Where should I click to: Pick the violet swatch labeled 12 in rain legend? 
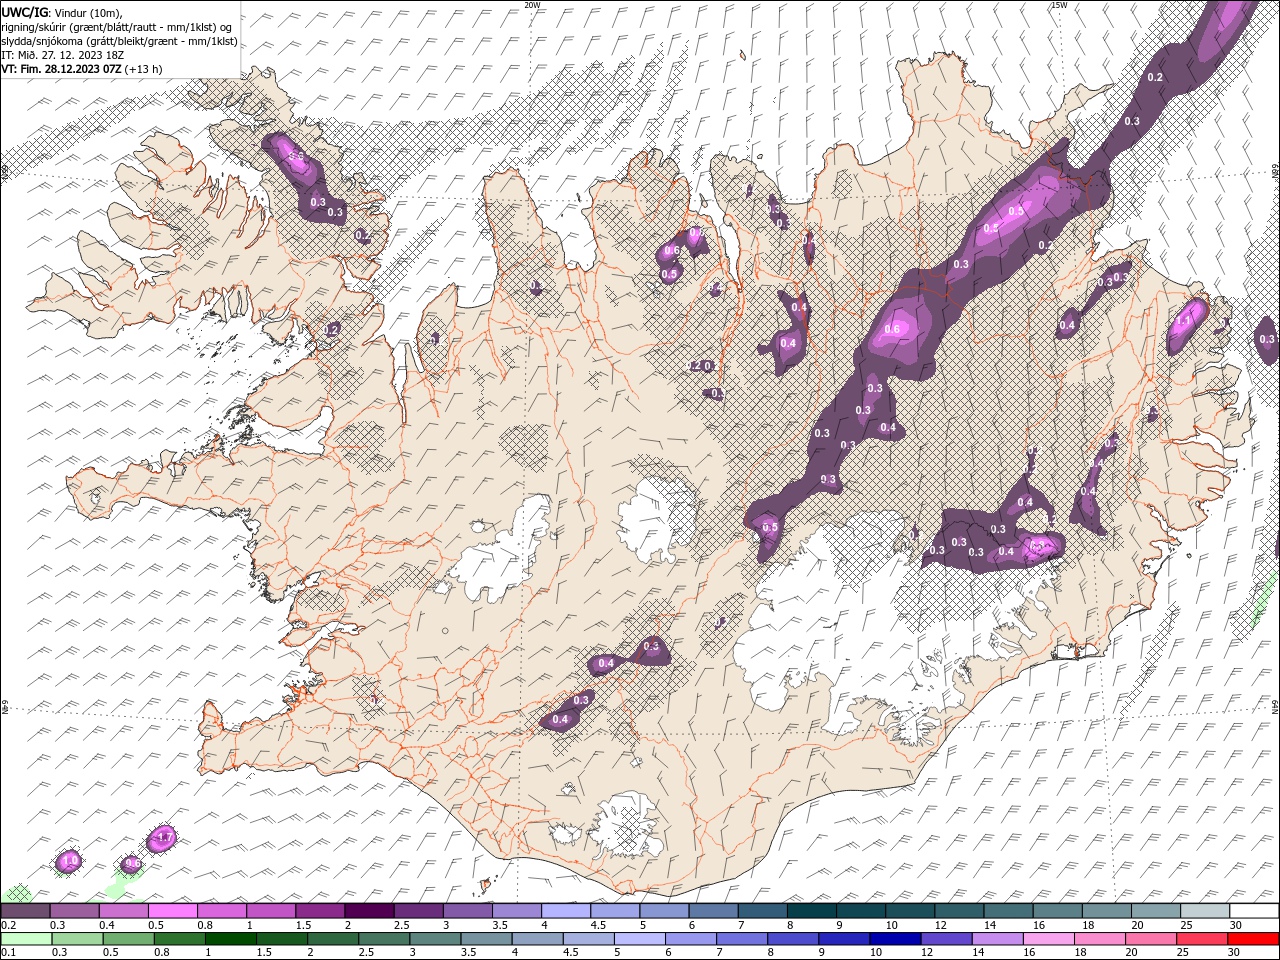pyautogui.click(x=946, y=939)
